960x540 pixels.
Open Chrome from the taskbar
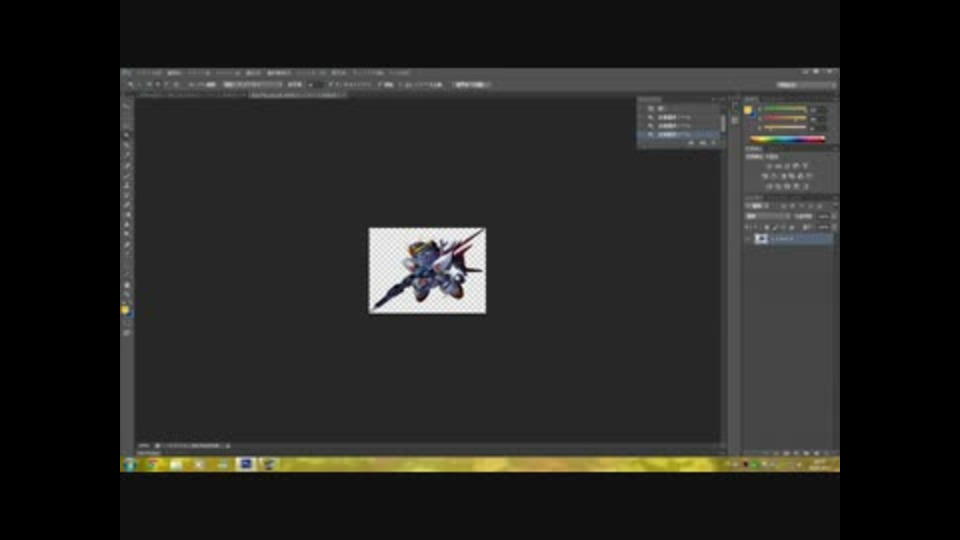(152, 465)
